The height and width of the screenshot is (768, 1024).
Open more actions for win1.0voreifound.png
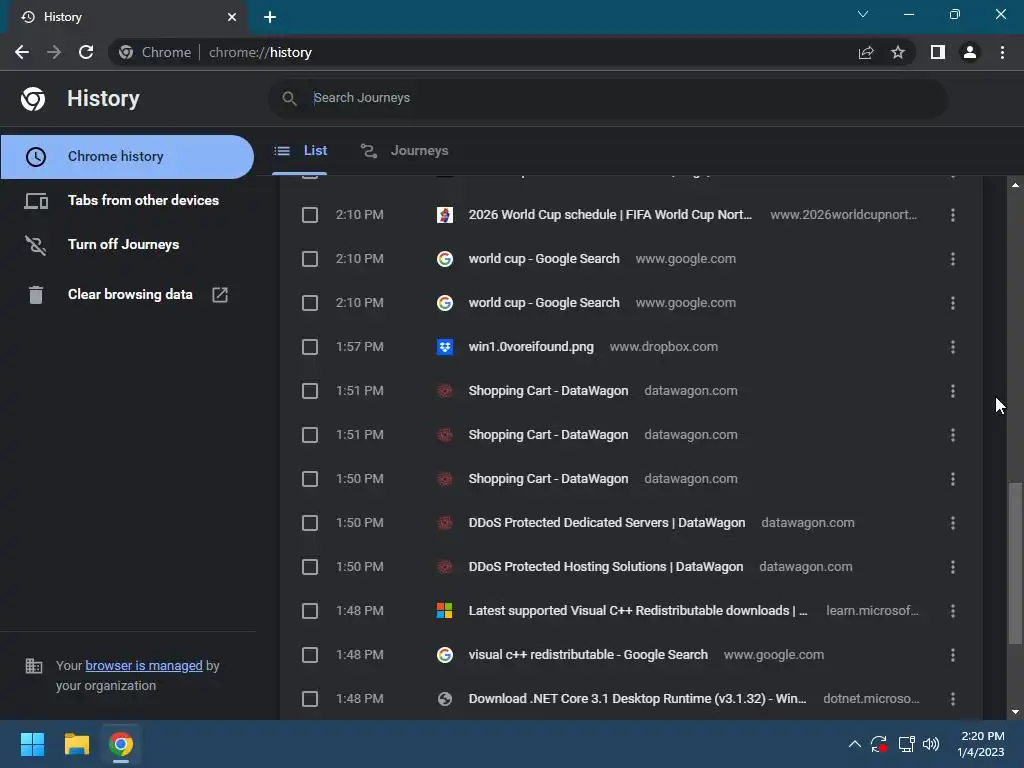(x=953, y=347)
